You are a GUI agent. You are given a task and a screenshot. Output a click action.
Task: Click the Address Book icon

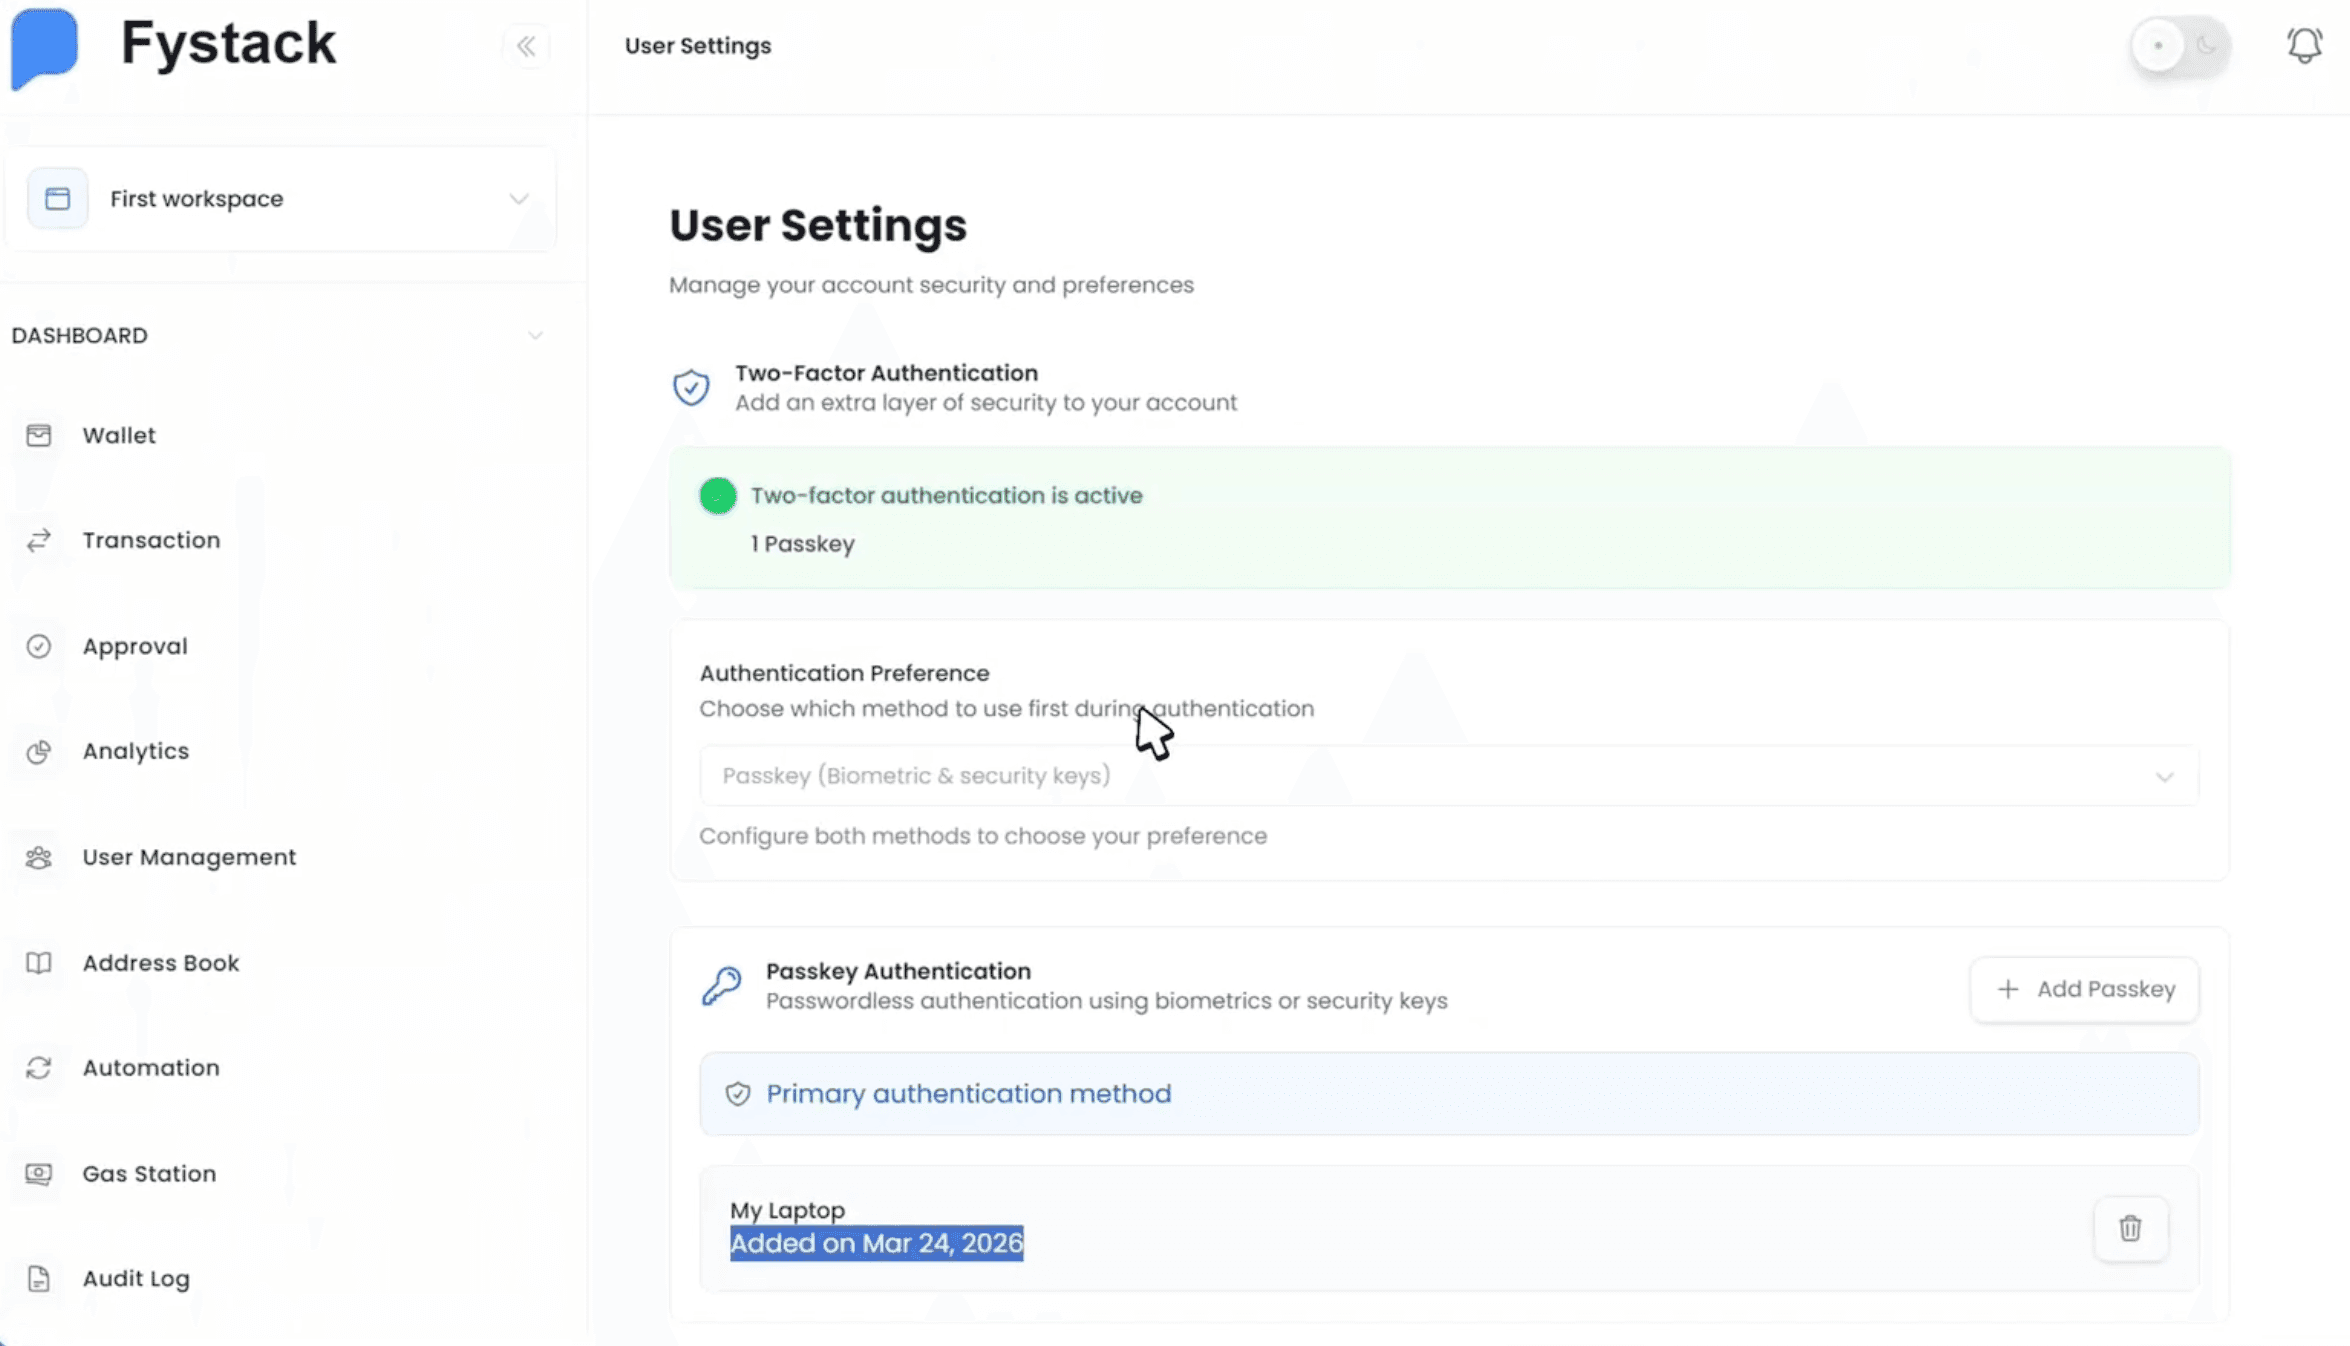tap(37, 963)
